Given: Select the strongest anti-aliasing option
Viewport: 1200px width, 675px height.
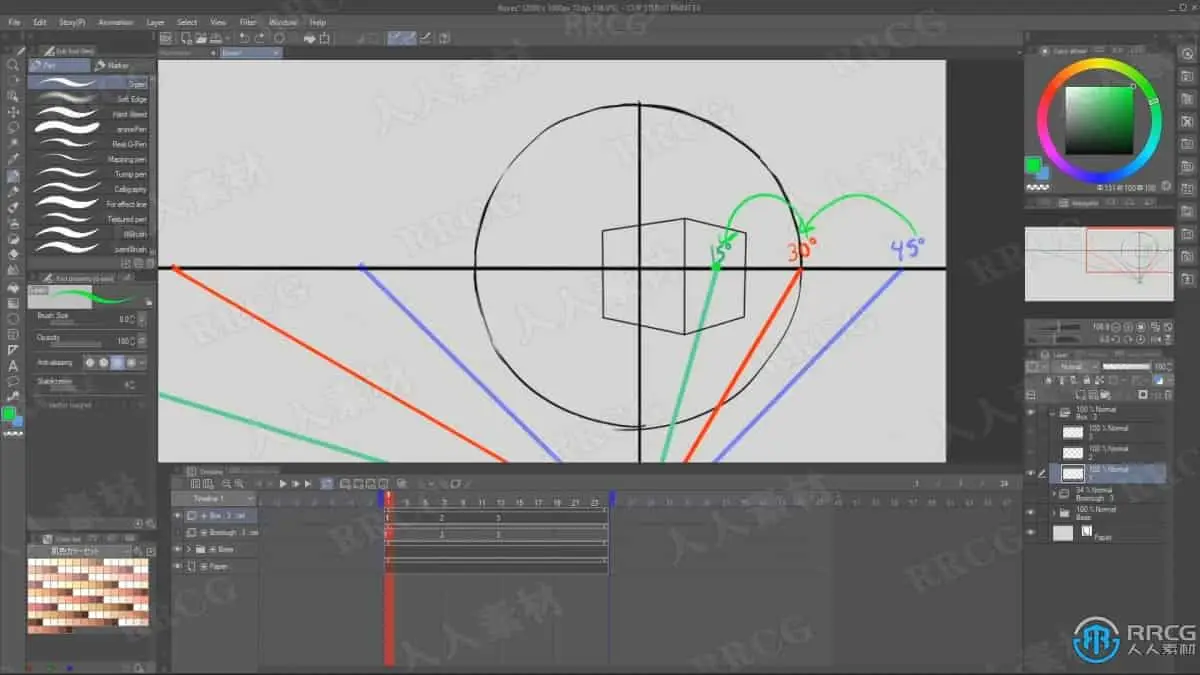Looking at the screenshot, I should tap(131, 363).
